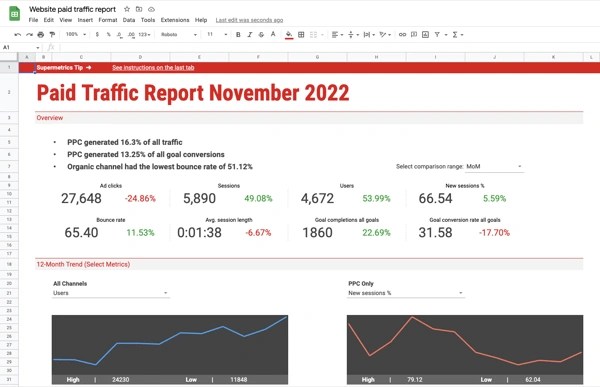600x387 pixels.
Task: Open the Roboto font dropdown
Action: [x=179, y=34]
